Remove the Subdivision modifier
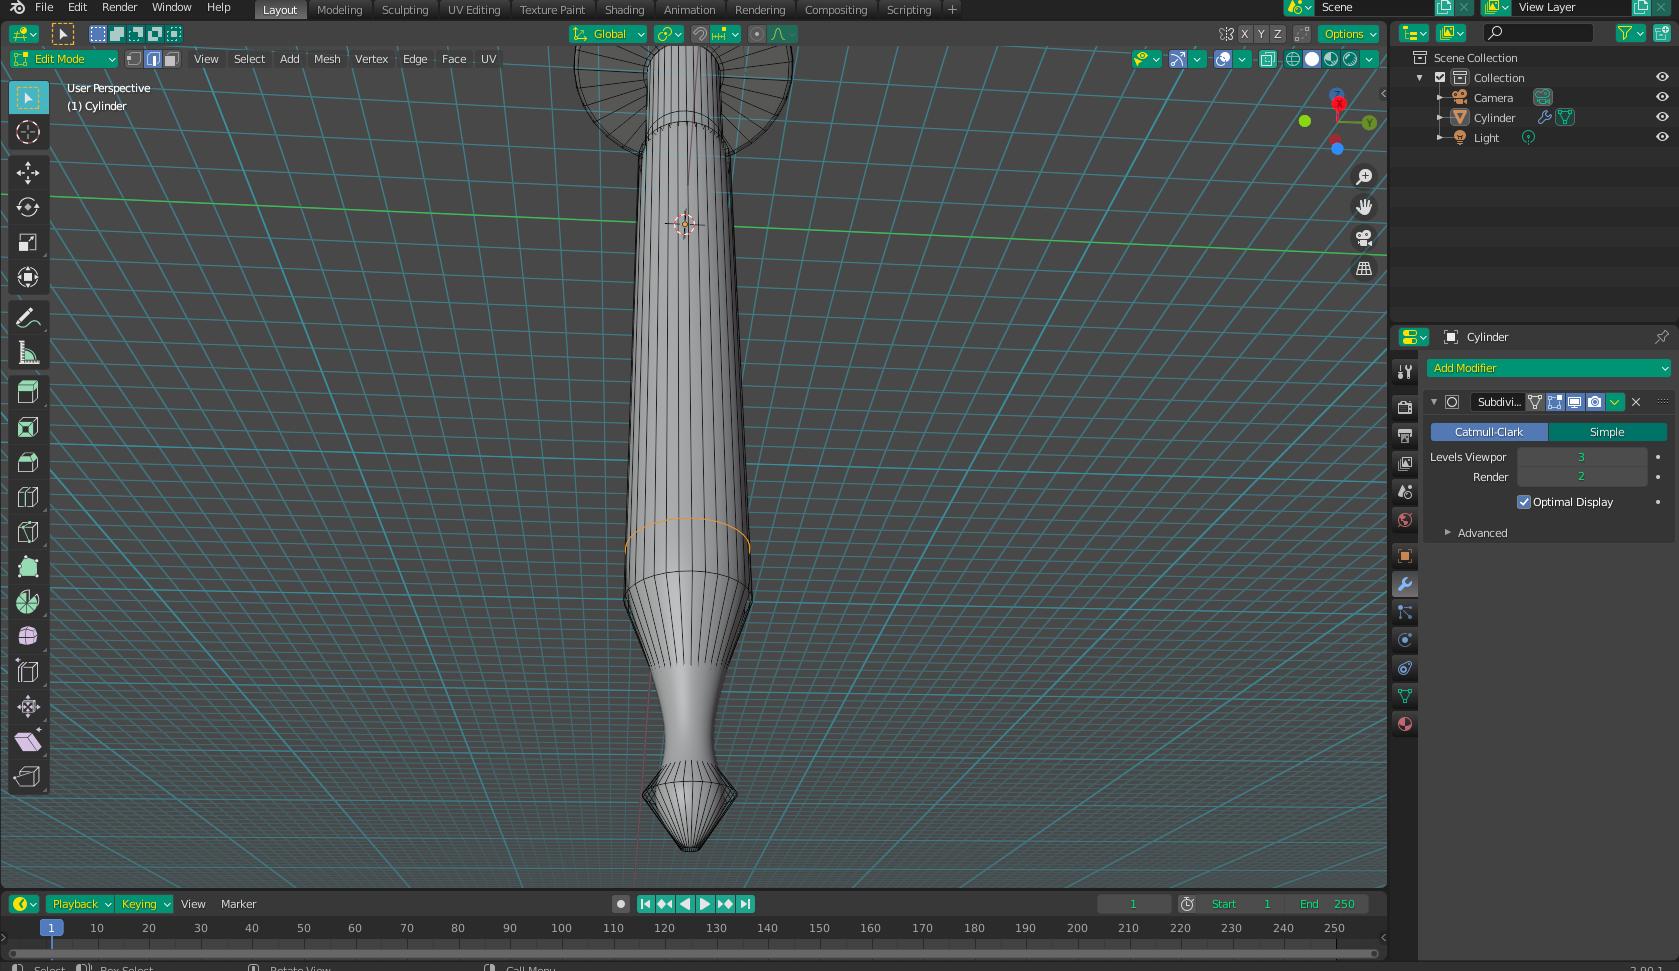Screen dimensions: 1679x971 click(x=1636, y=402)
